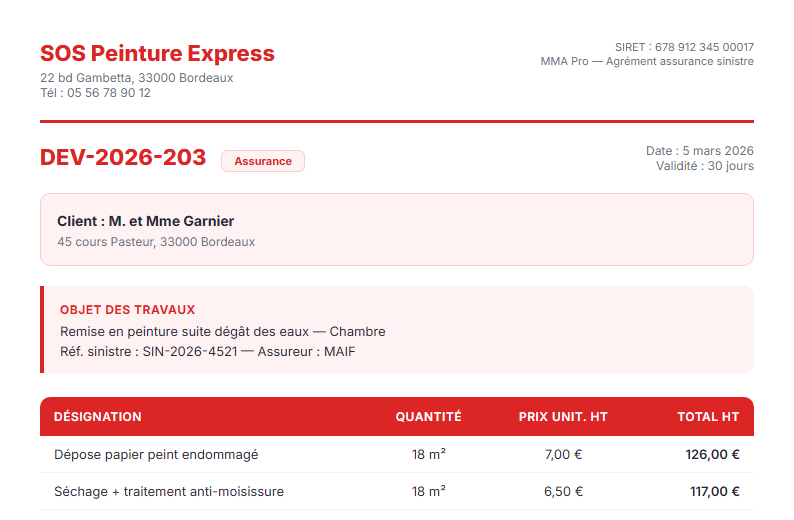This screenshot has width=794, height=520.
Task: Click the QUANTITÉ column header
Action: tap(428, 417)
